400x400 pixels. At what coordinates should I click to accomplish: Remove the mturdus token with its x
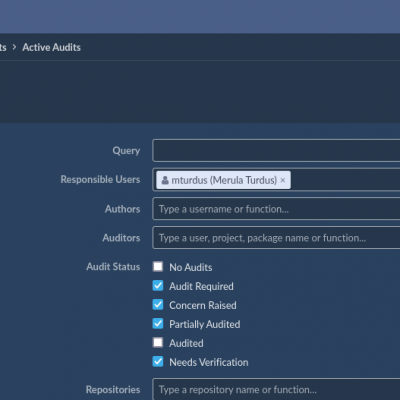[x=283, y=180]
